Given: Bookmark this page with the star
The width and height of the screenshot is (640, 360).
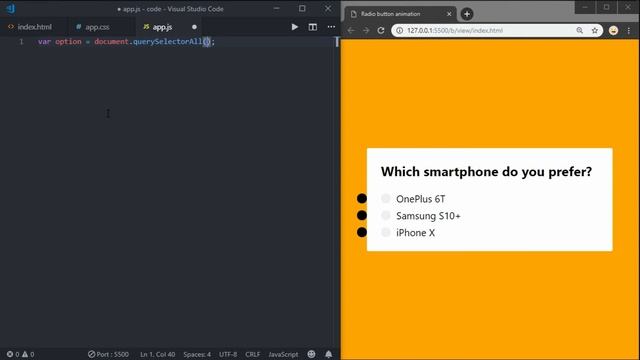Looking at the screenshot, I should (595, 30).
